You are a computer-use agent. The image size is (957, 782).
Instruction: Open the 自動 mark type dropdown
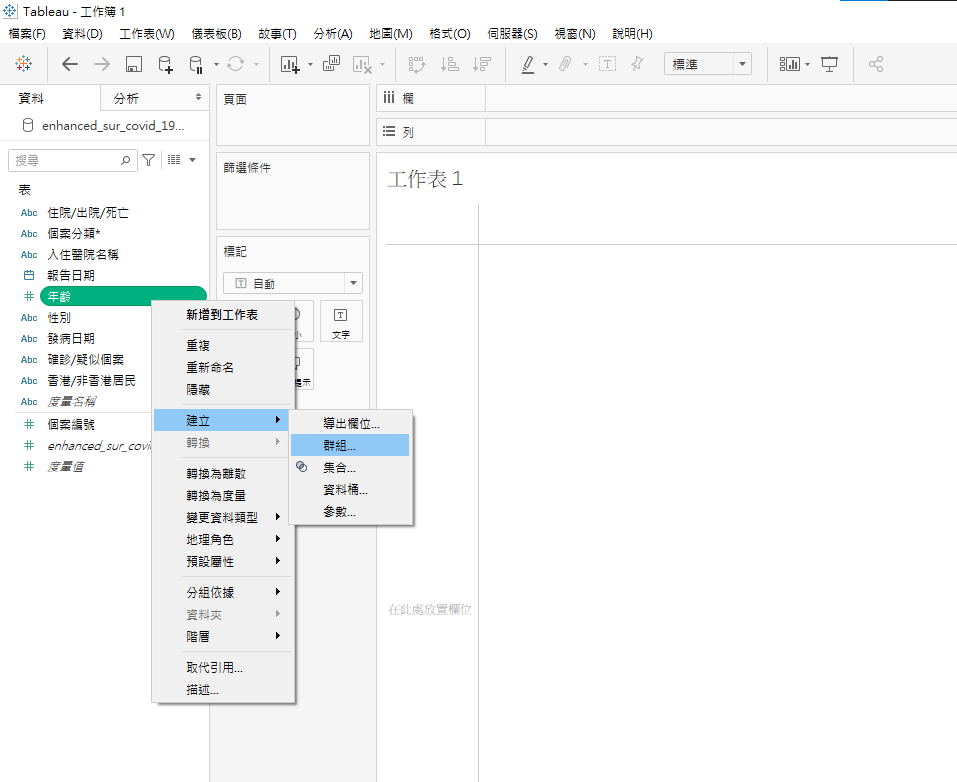[x=293, y=284]
